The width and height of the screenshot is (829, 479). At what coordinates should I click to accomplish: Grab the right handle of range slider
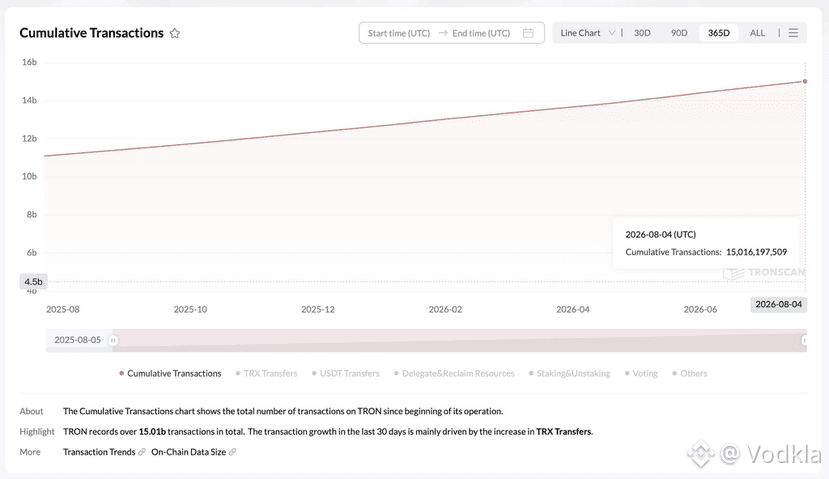coord(804,340)
